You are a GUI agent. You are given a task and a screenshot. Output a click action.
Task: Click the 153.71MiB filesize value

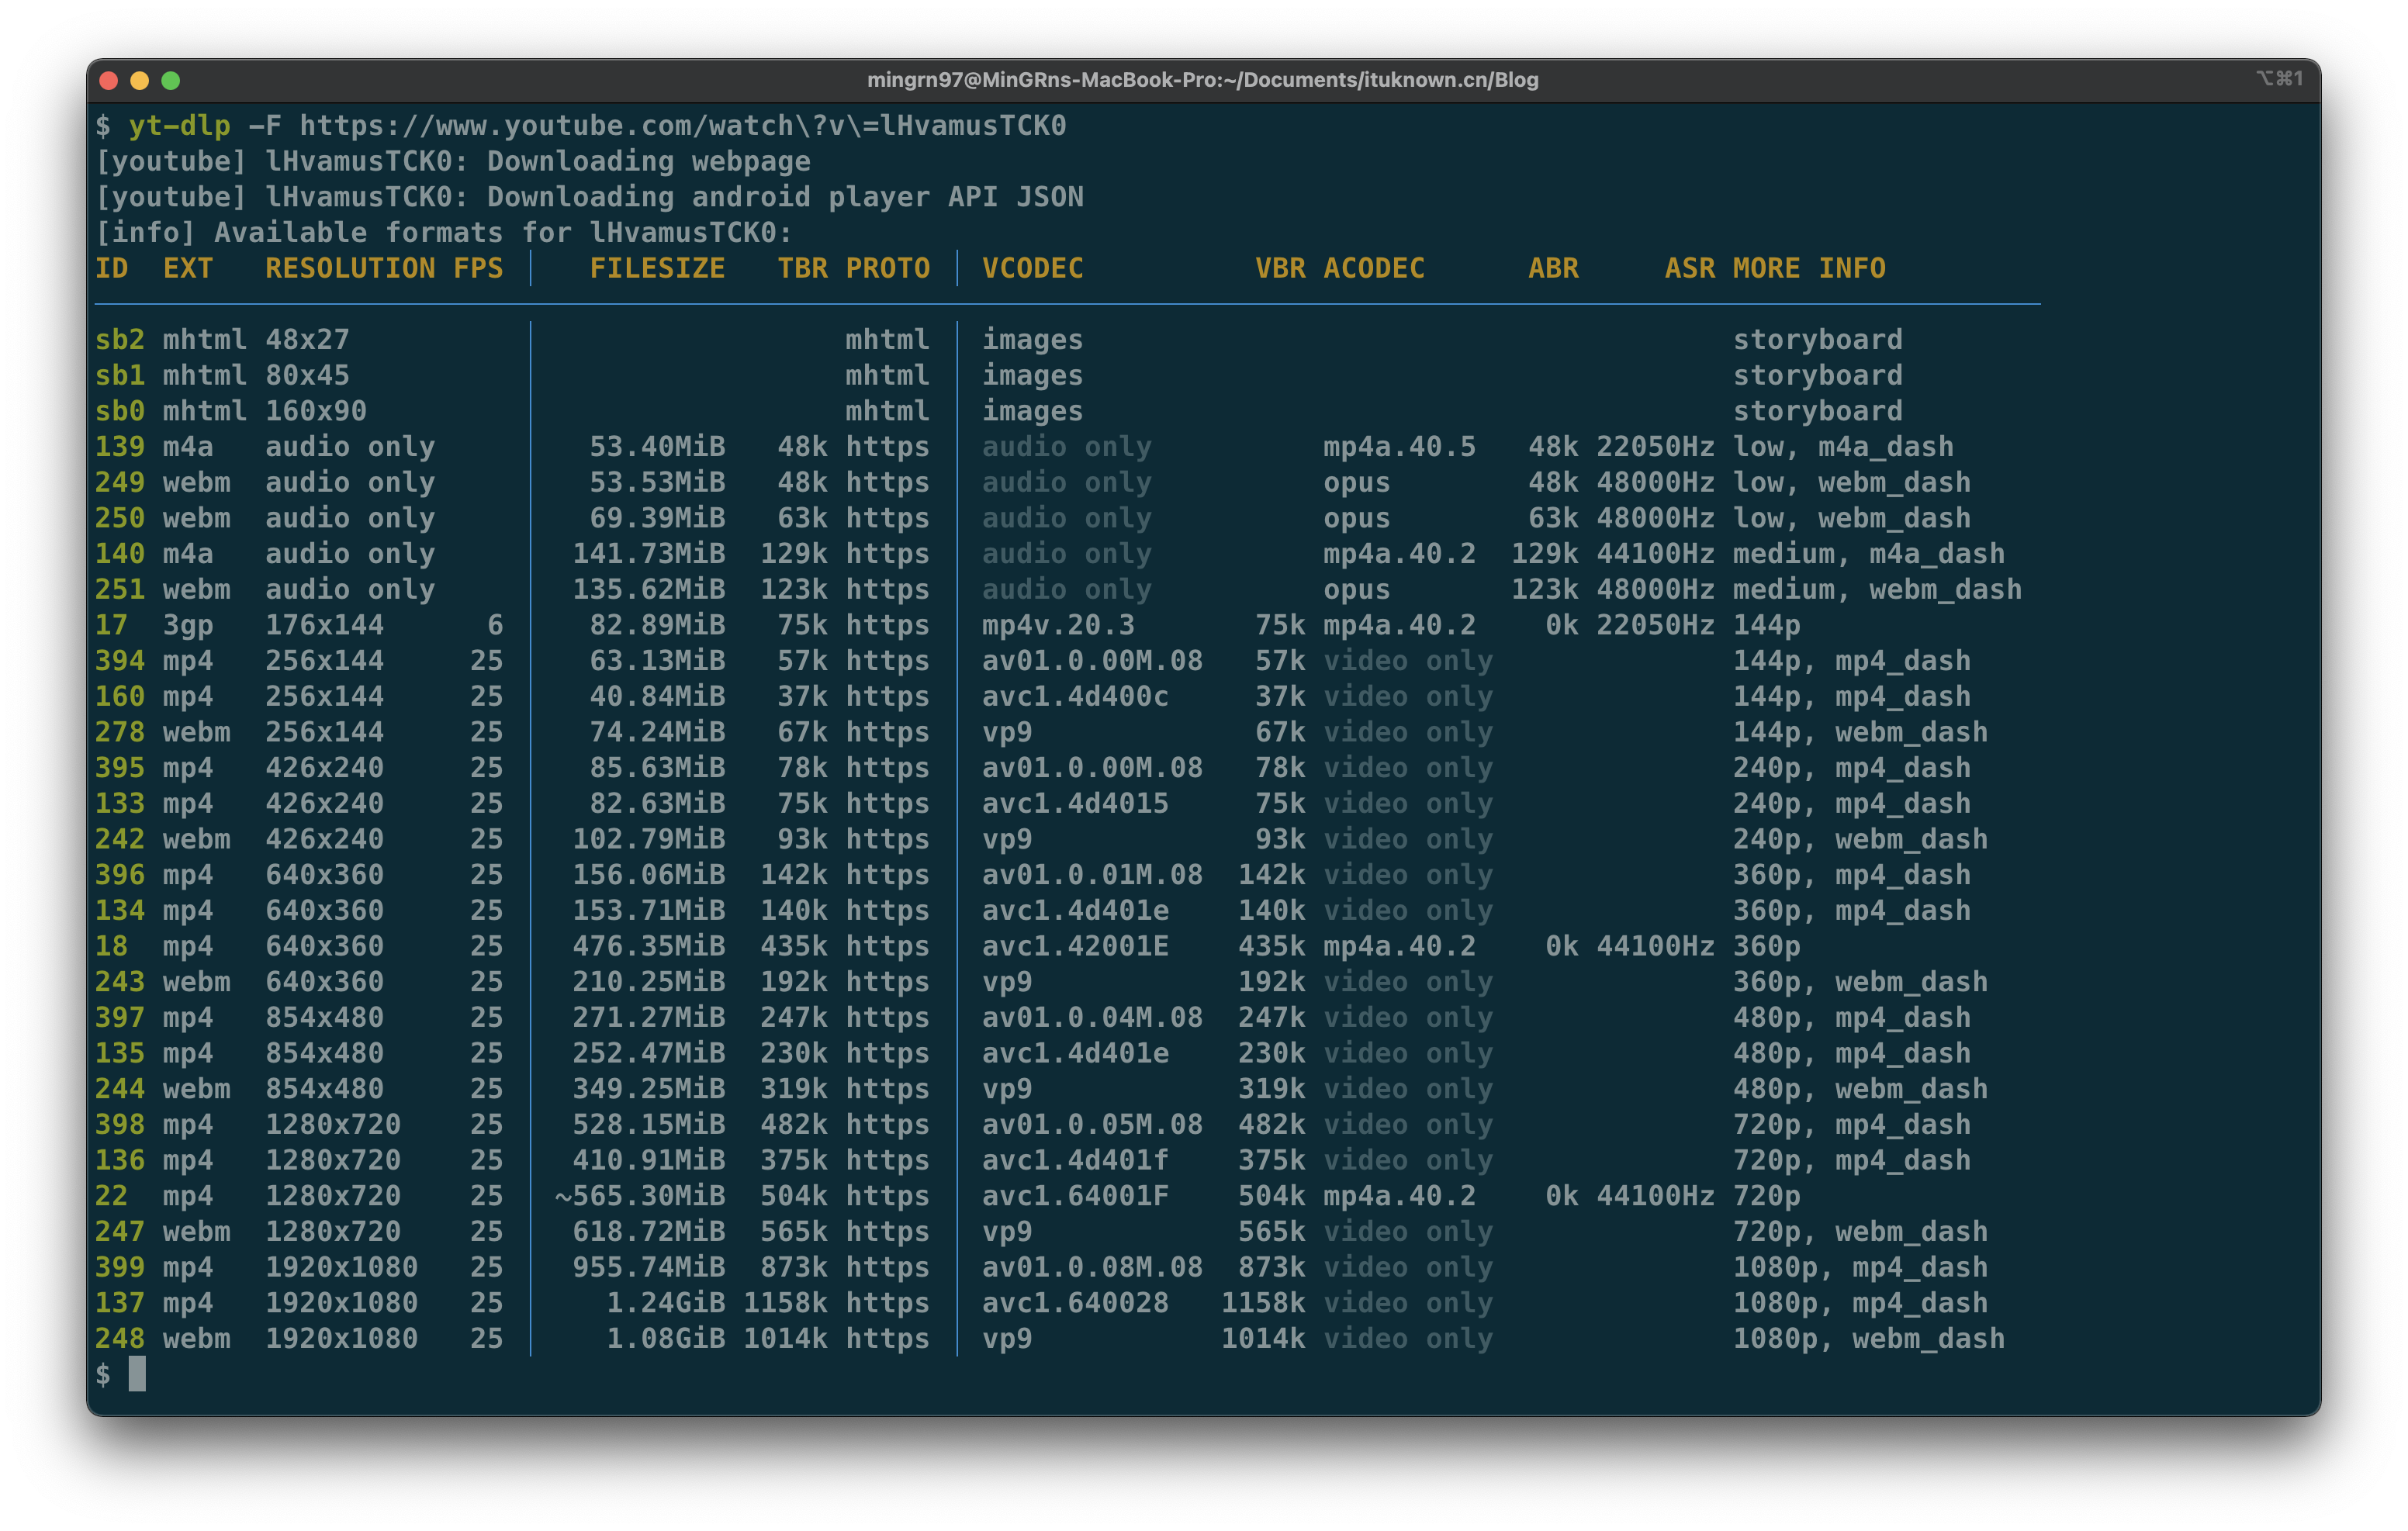click(x=649, y=910)
